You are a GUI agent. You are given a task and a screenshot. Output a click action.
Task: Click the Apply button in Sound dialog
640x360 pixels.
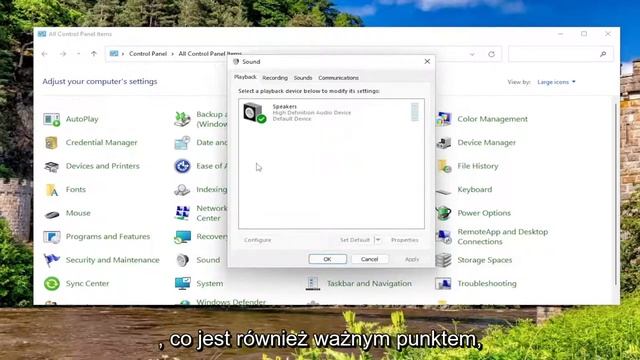tap(412, 259)
